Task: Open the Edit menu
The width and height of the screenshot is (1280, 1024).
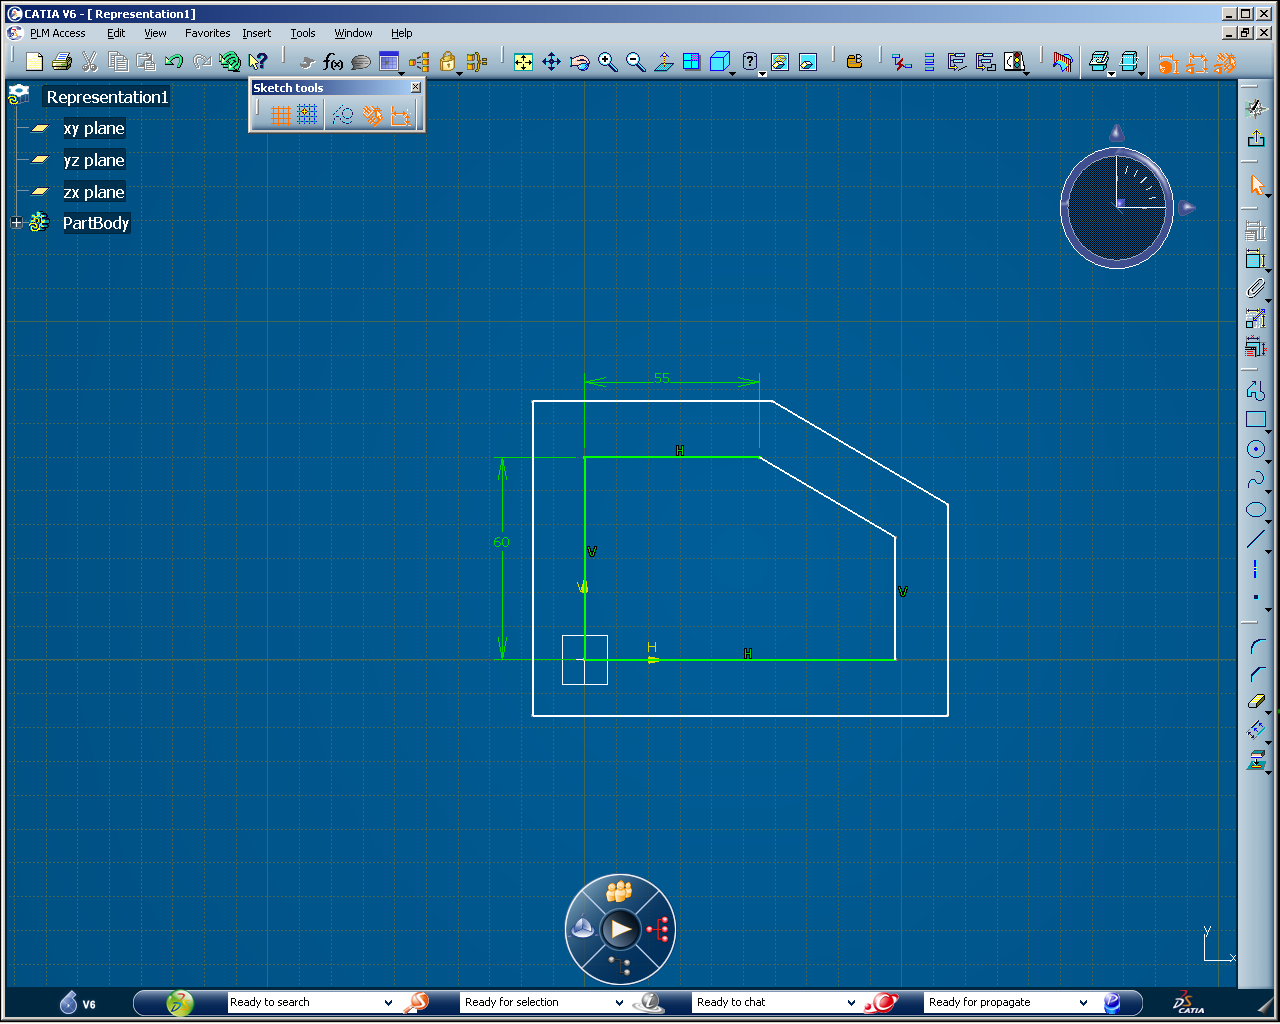Action: point(116,33)
